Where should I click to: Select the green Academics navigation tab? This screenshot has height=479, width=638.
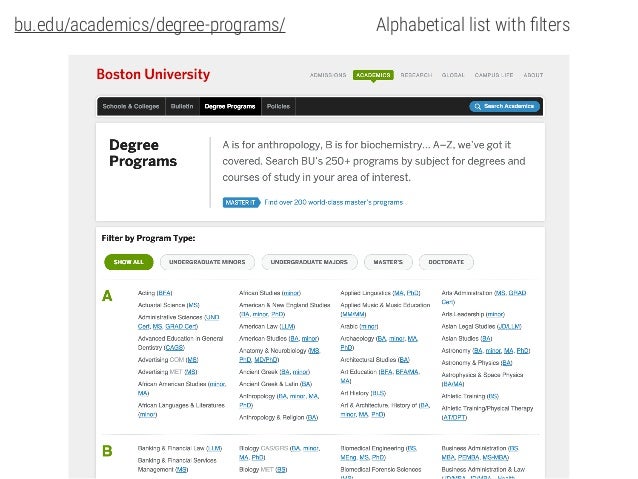click(x=373, y=75)
